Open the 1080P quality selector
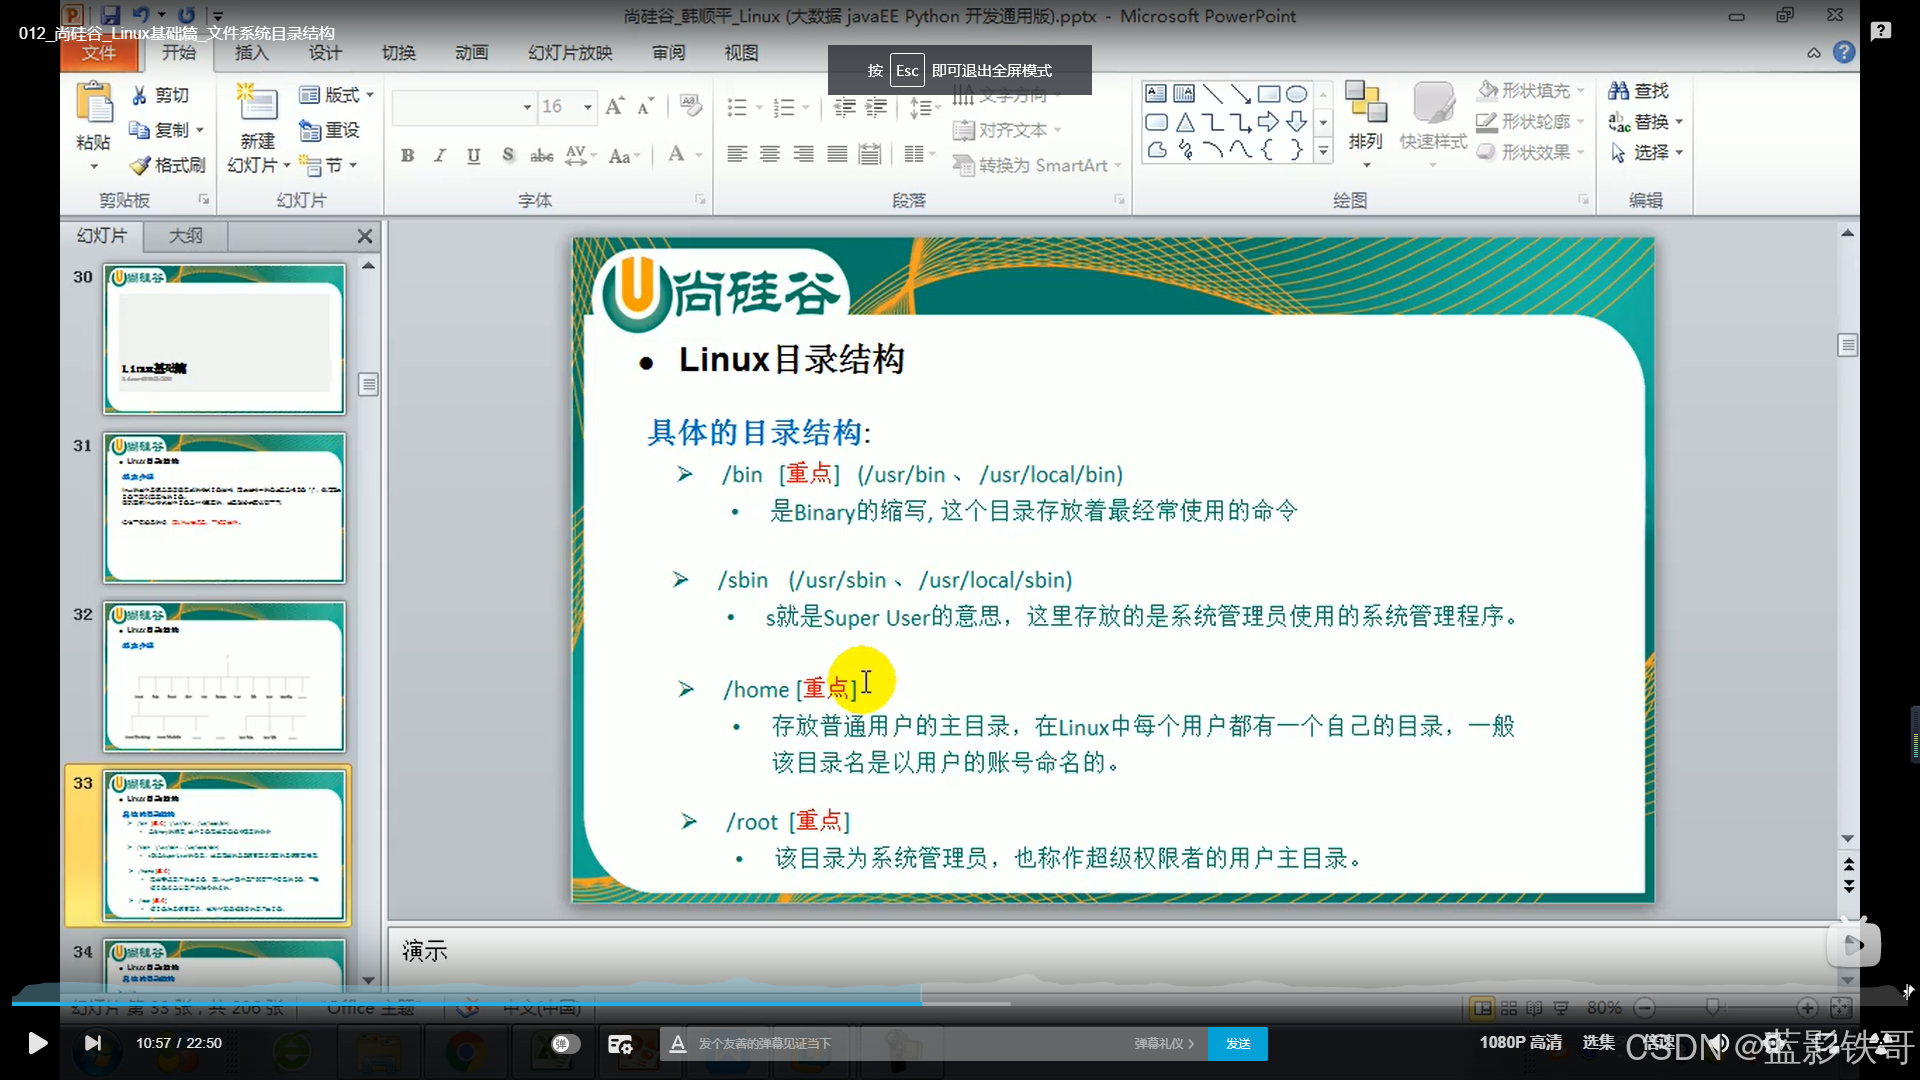Viewport: 1920px width, 1080px height. point(1520,1042)
